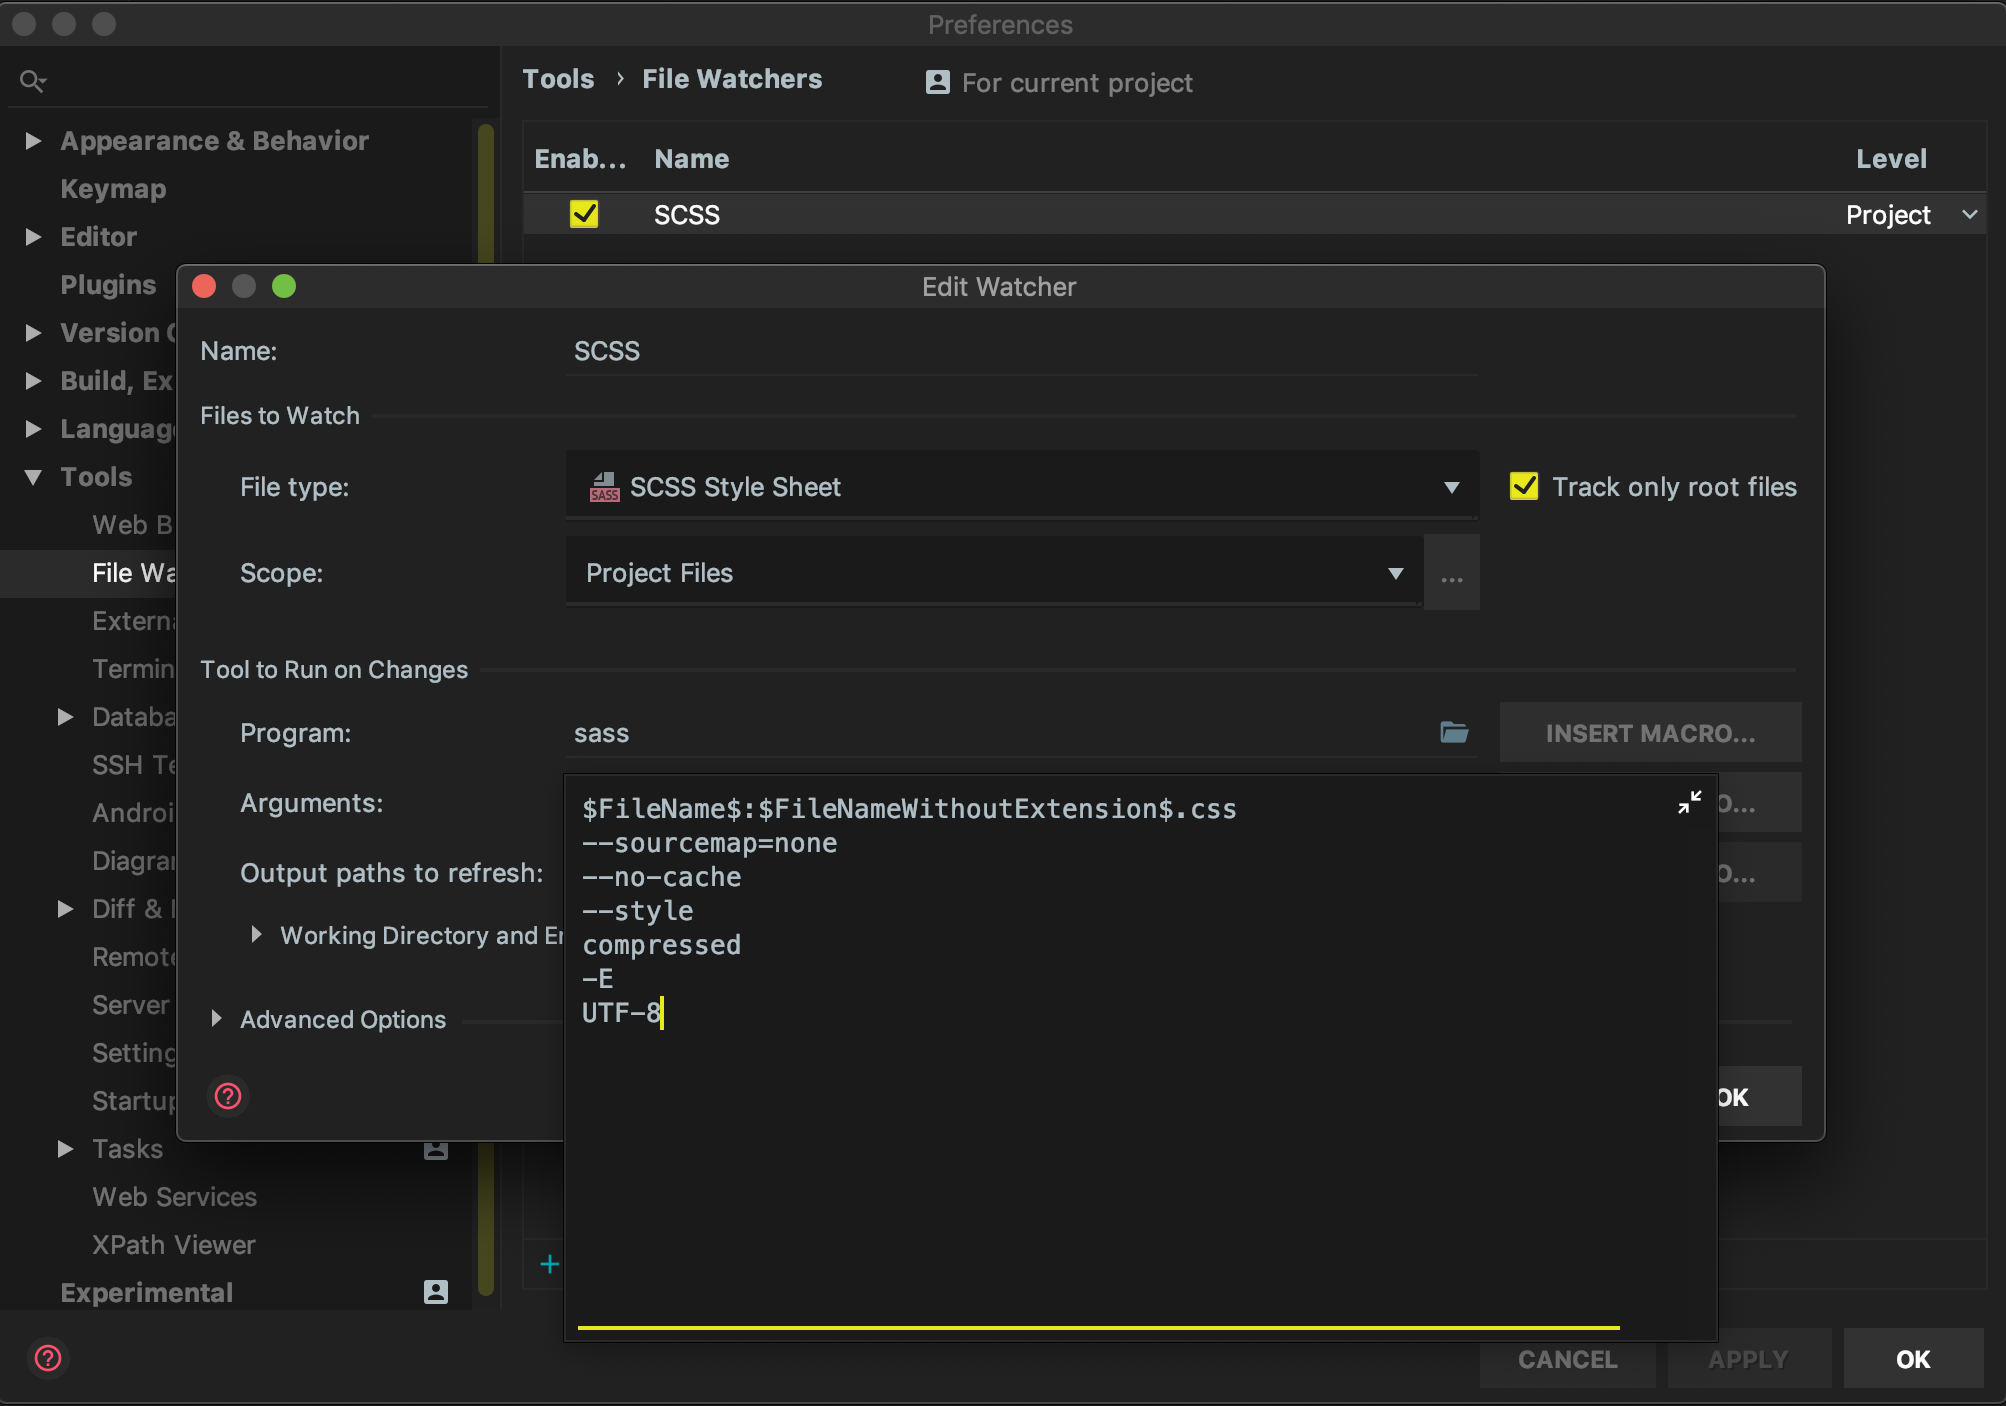Viewport: 2006px width, 1406px height.
Task: Select Experimental in settings tree
Action: 146,1293
